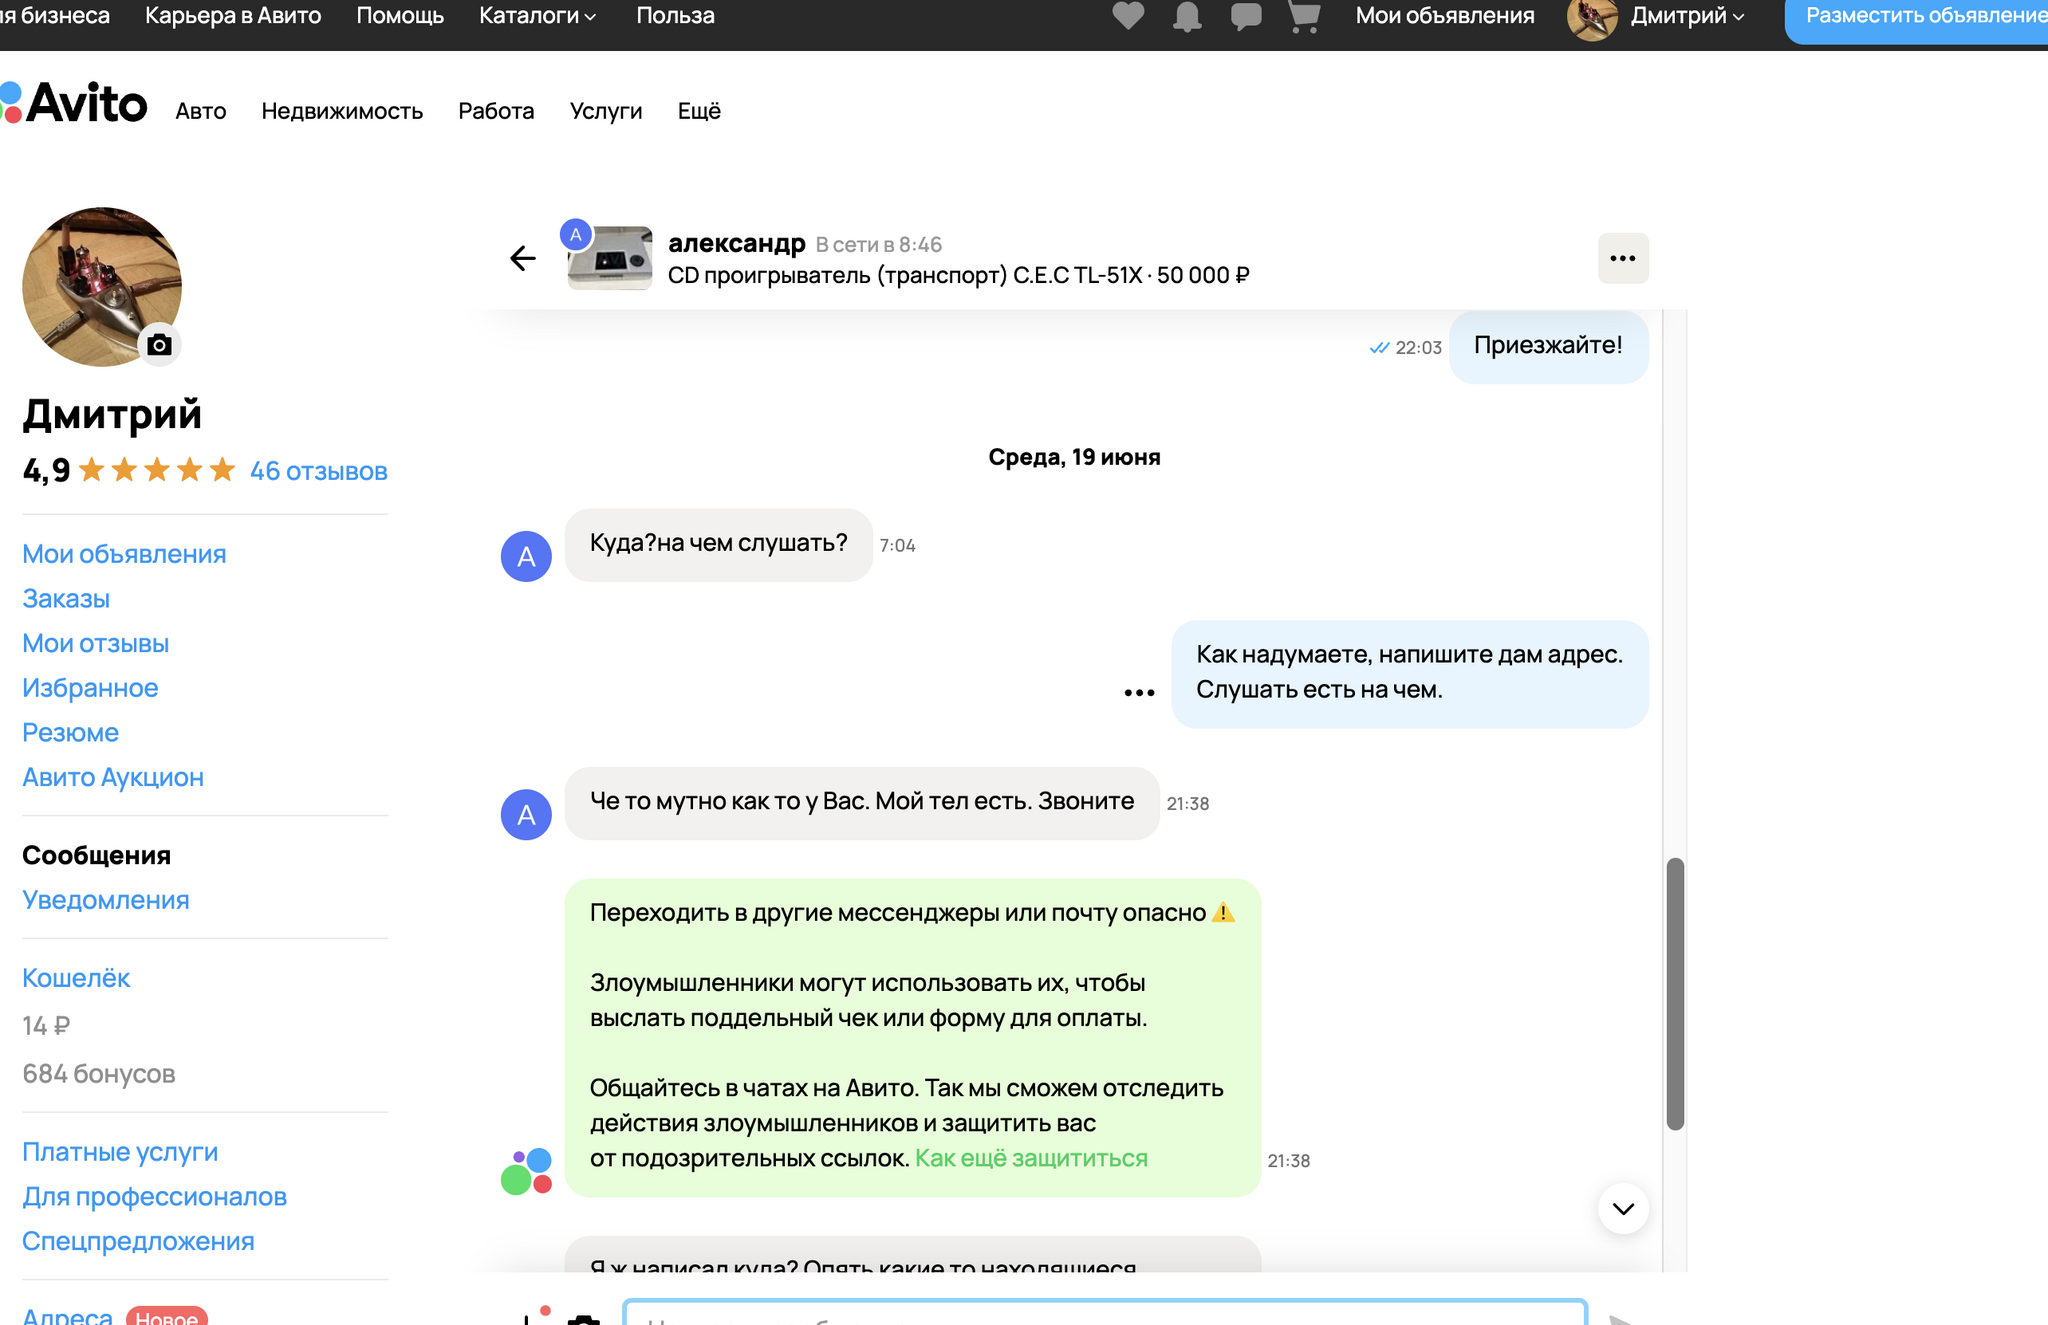Open Дмитрий avatar in top bar

point(1592,17)
